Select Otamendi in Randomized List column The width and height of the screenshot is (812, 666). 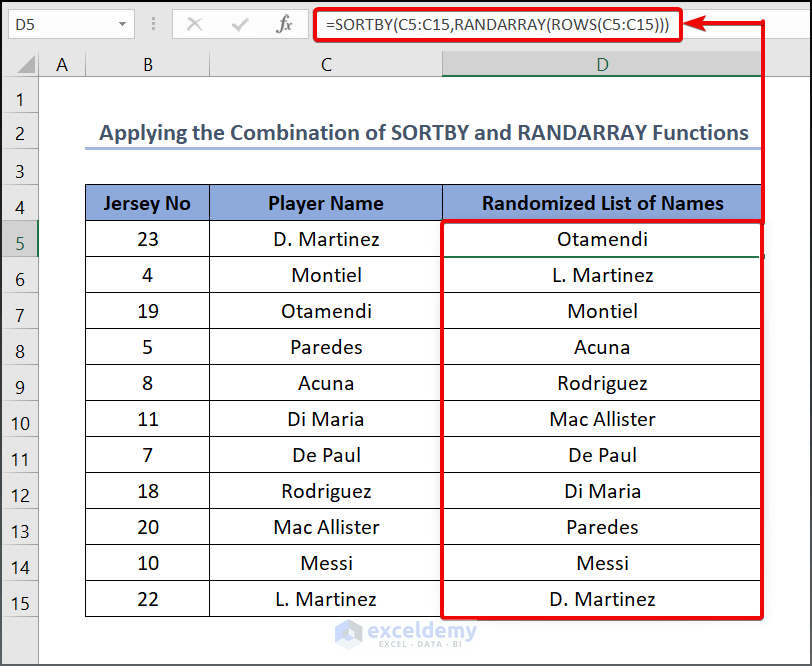(x=602, y=239)
